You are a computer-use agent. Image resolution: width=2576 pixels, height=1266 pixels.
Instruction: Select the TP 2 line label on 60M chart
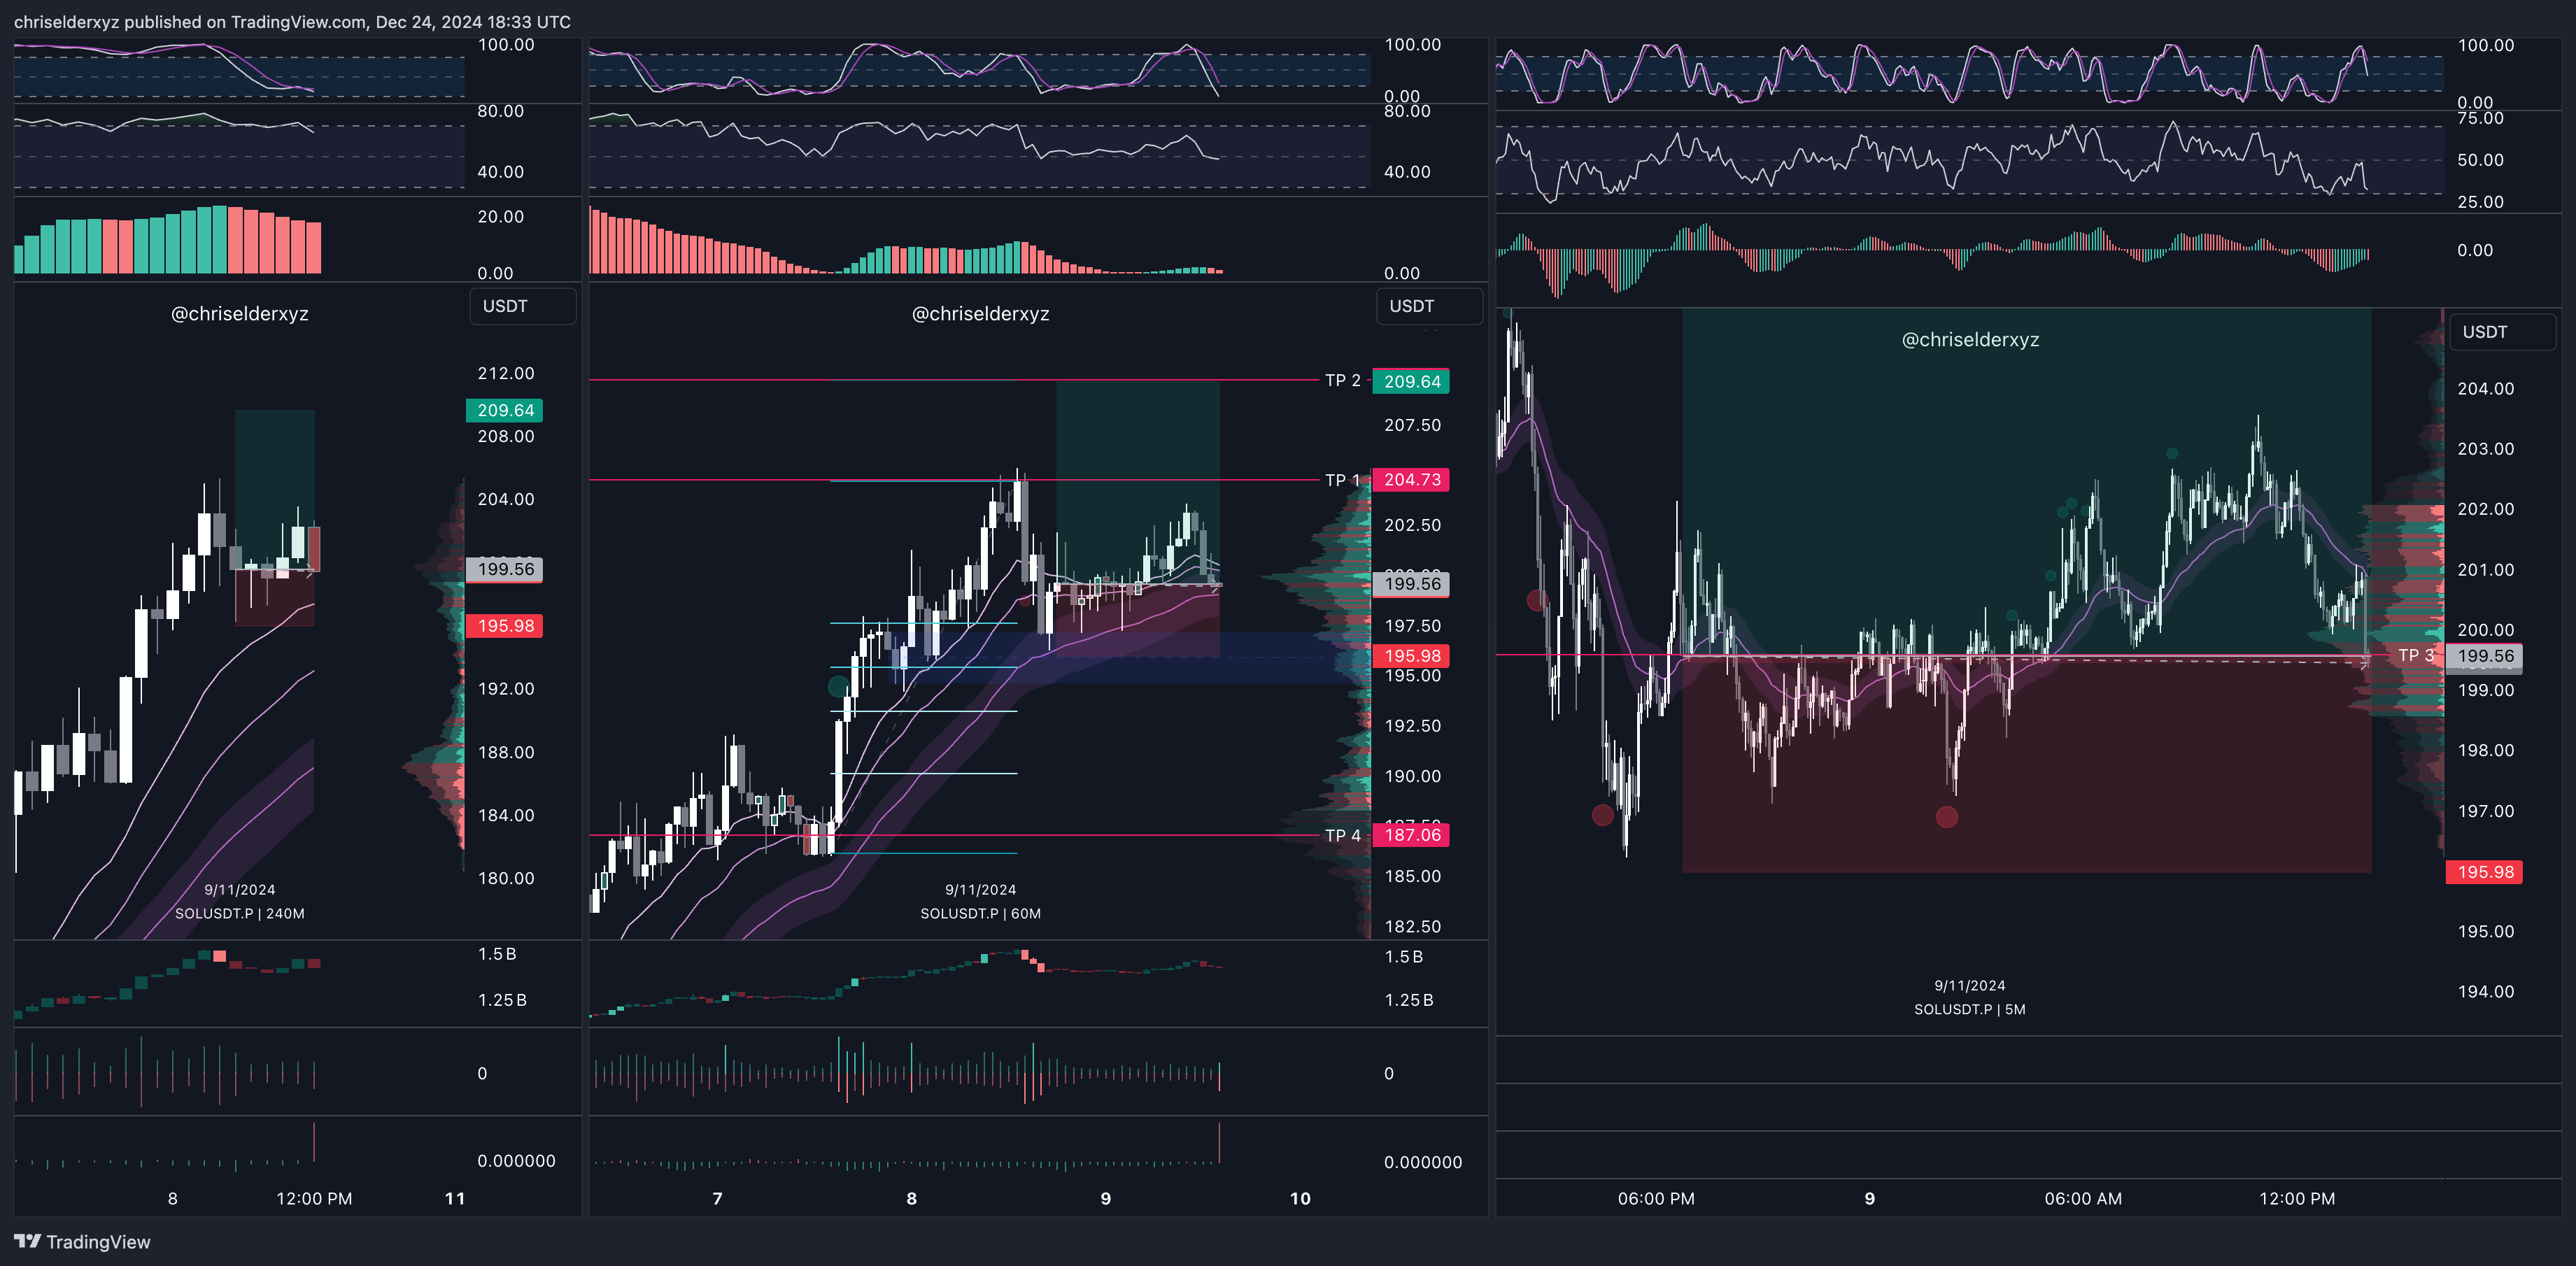tap(1342, 380)
